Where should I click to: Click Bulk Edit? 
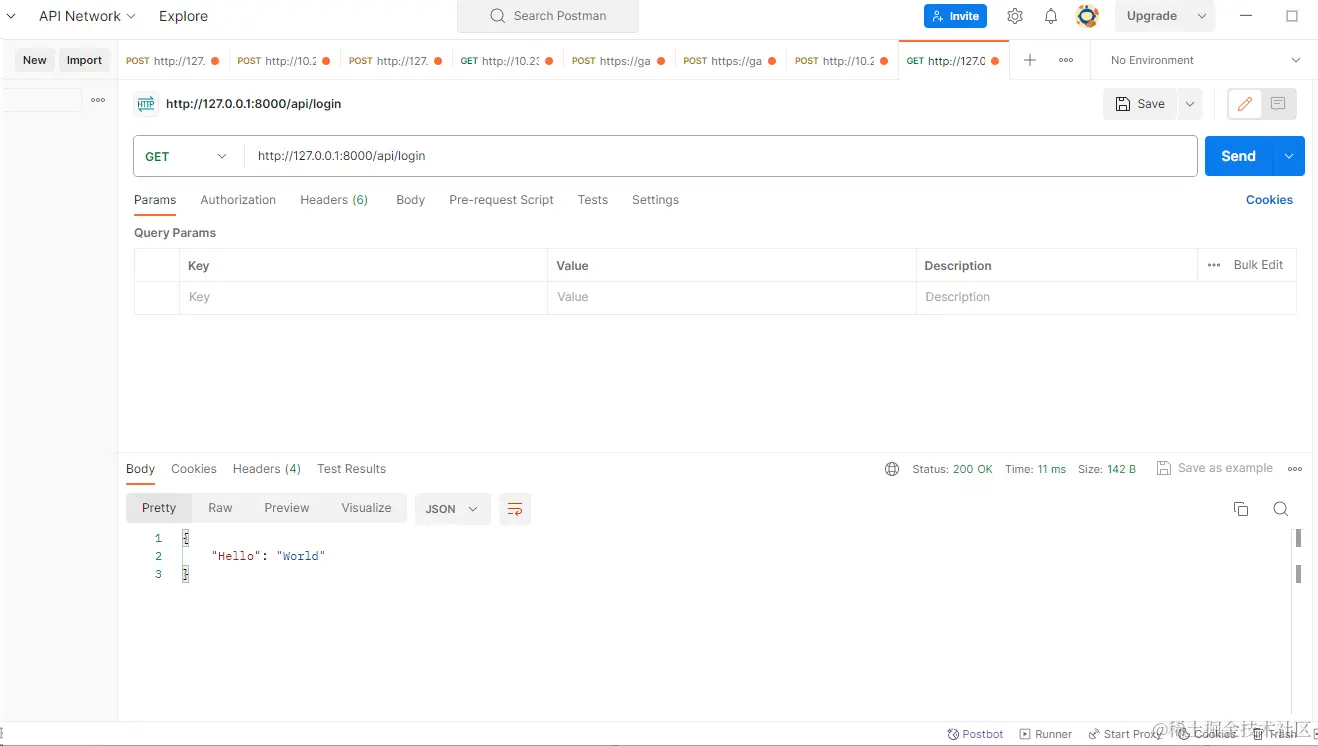(x=1258, y=265)
